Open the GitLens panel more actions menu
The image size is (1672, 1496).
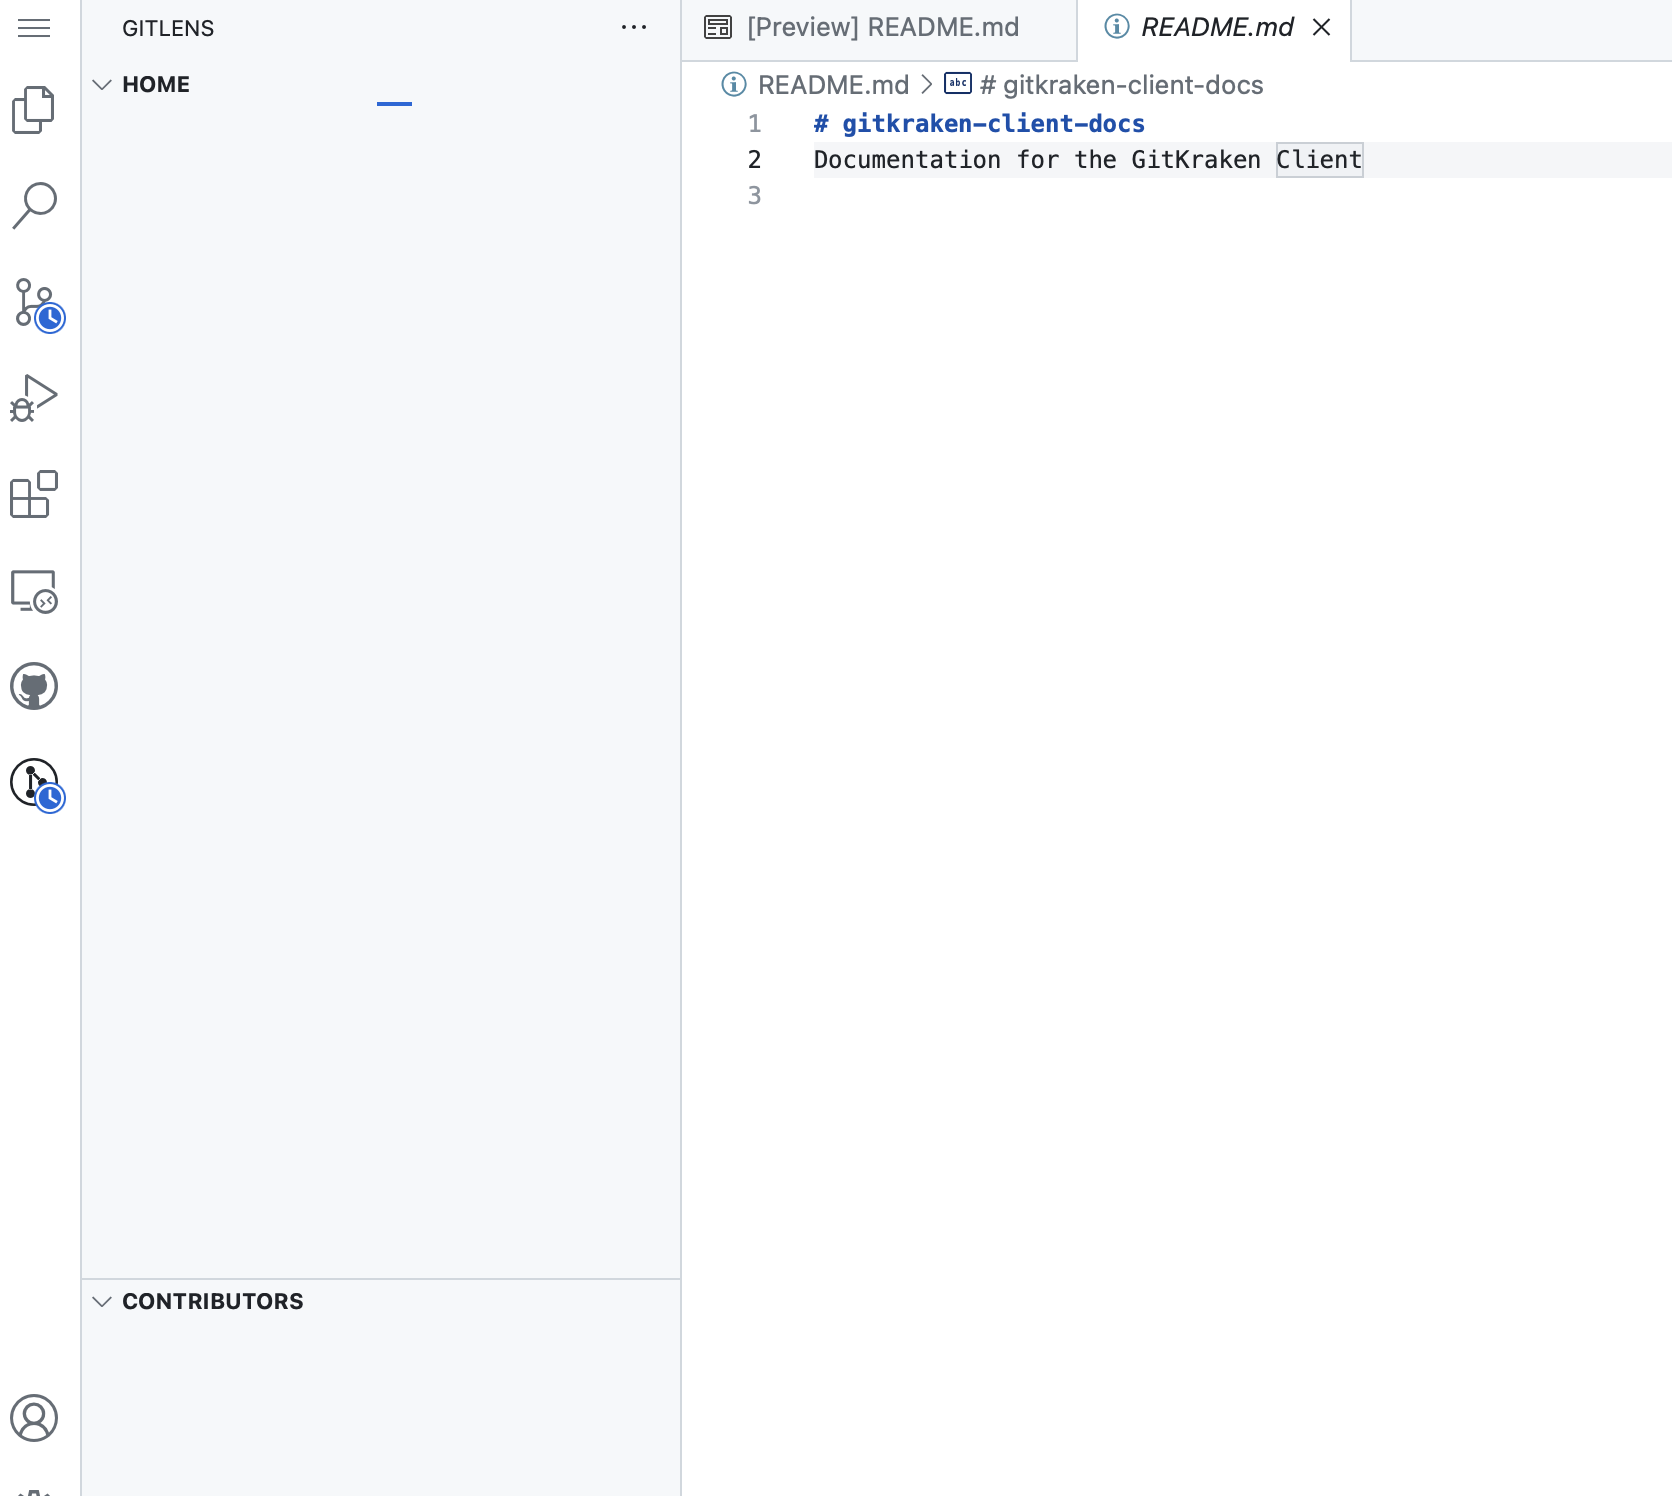coord(634,28)
